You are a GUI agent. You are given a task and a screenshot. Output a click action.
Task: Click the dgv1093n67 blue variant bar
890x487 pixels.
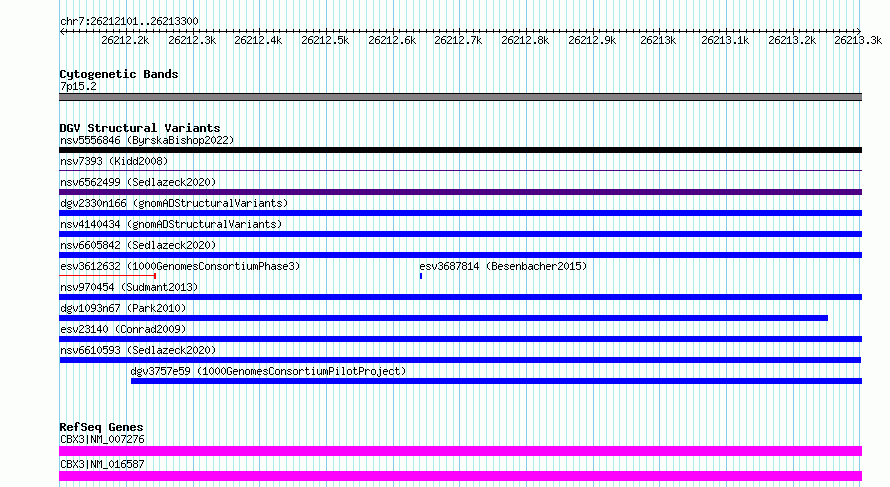click(x=443, y=318)
